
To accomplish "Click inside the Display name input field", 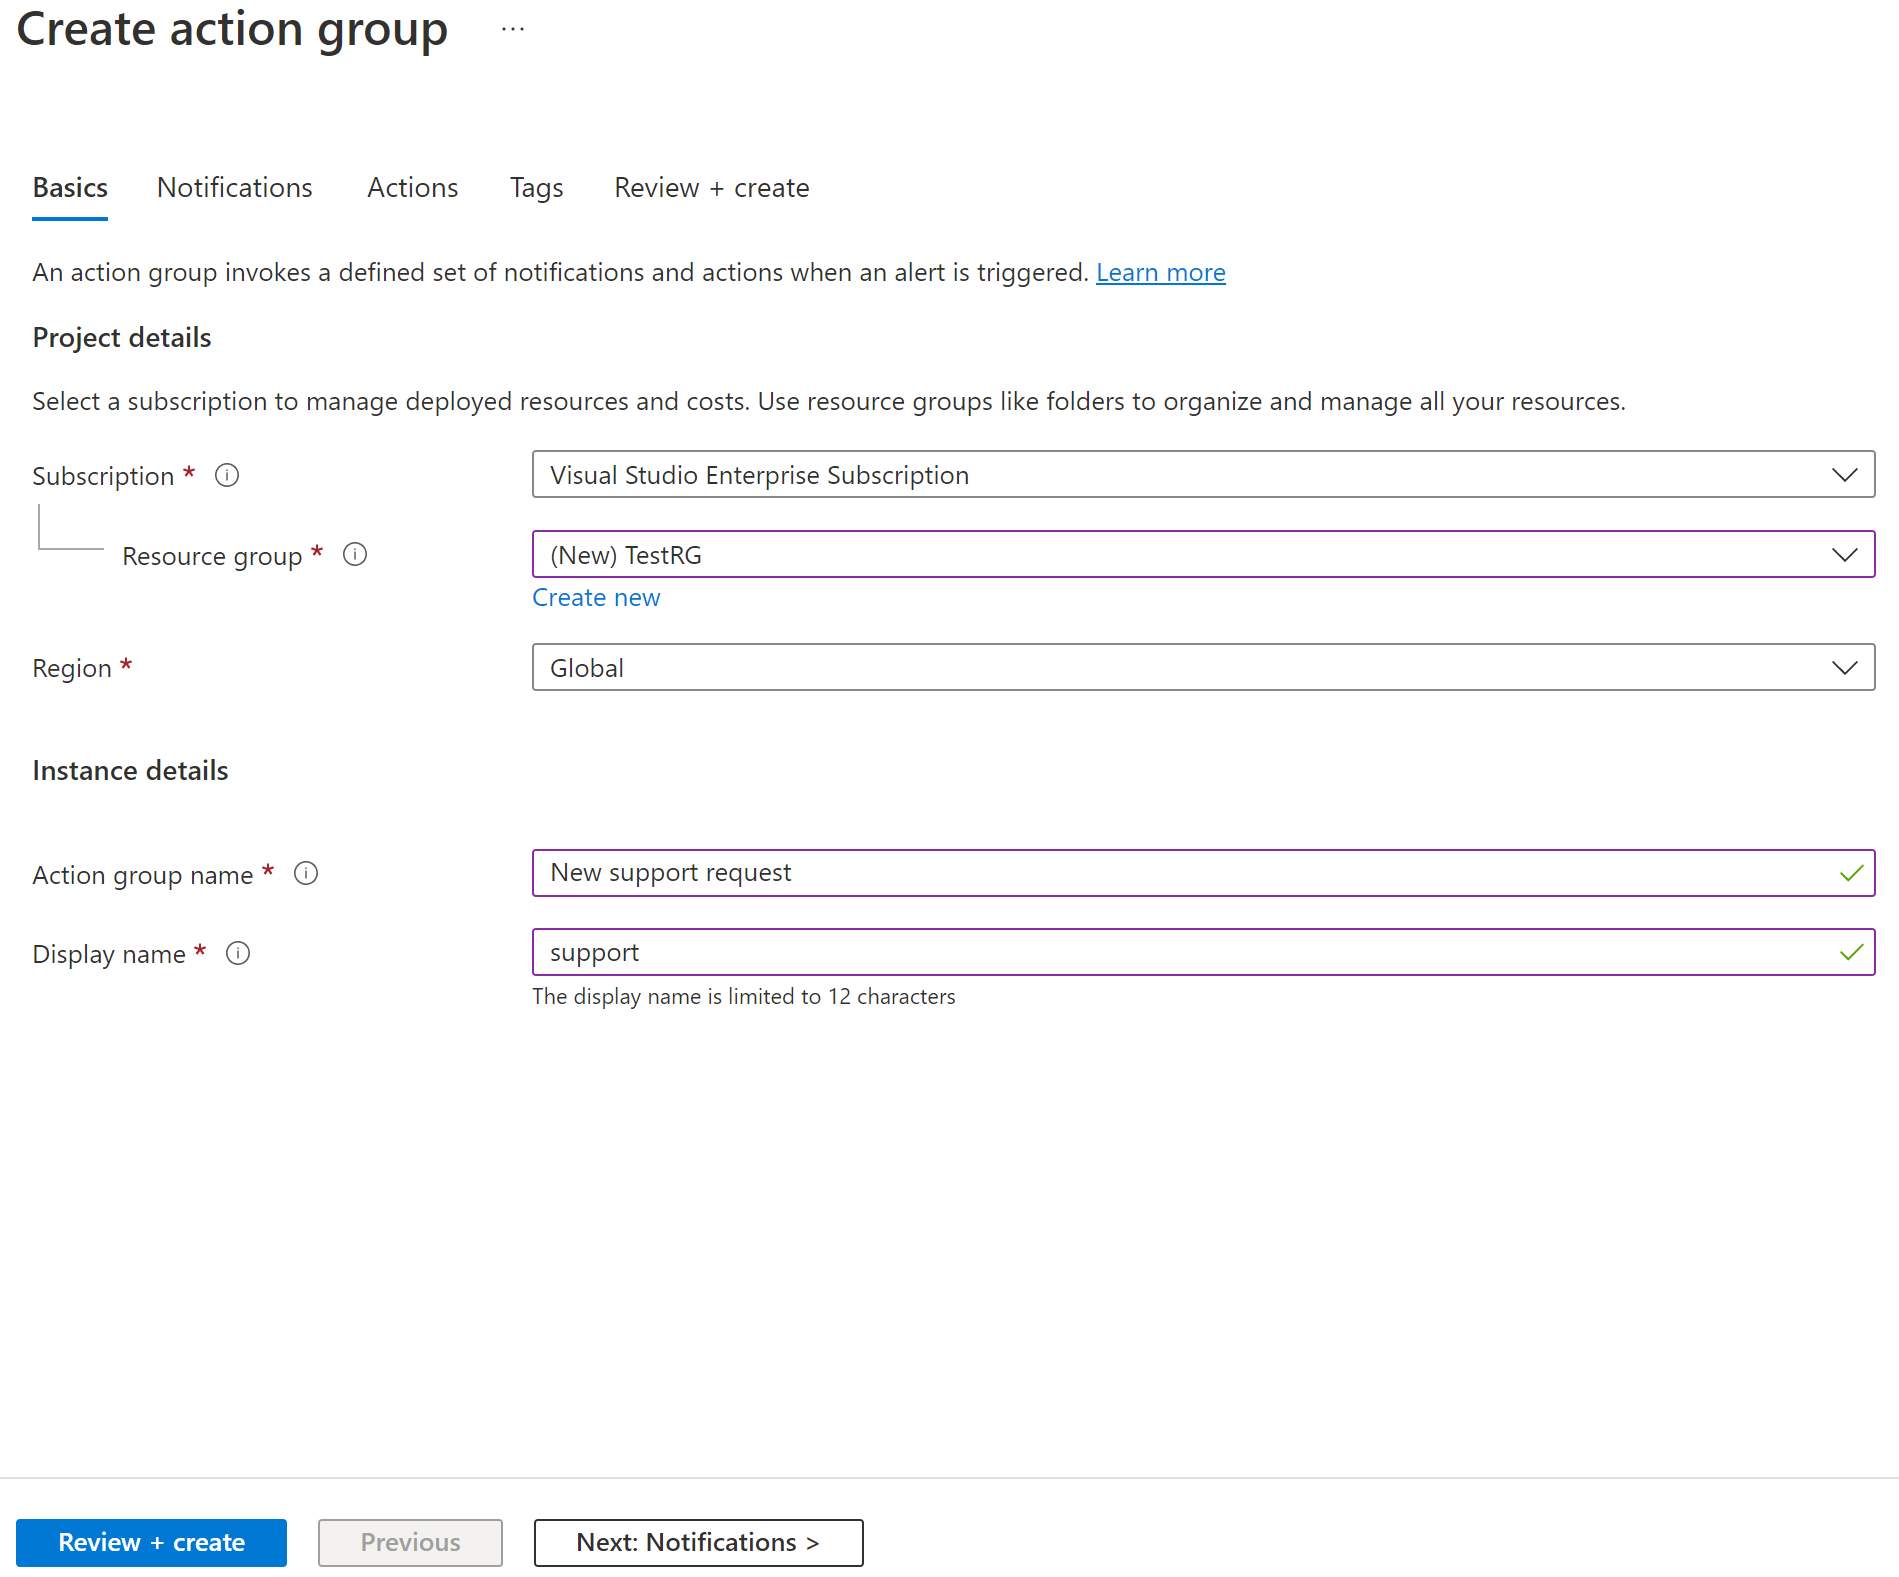I will (x=1000, y=951).
